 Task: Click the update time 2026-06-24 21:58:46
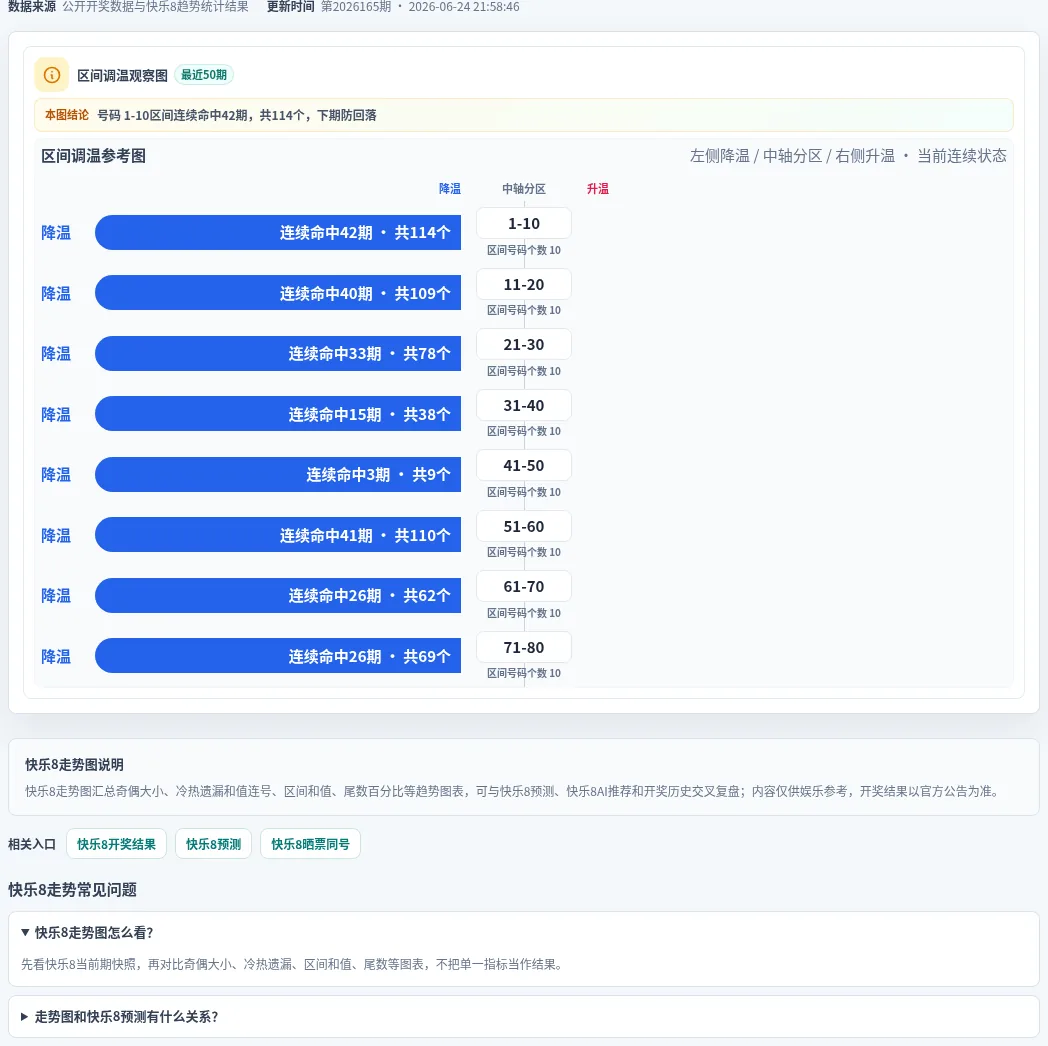pyautogui.click(x=464, y=7)
